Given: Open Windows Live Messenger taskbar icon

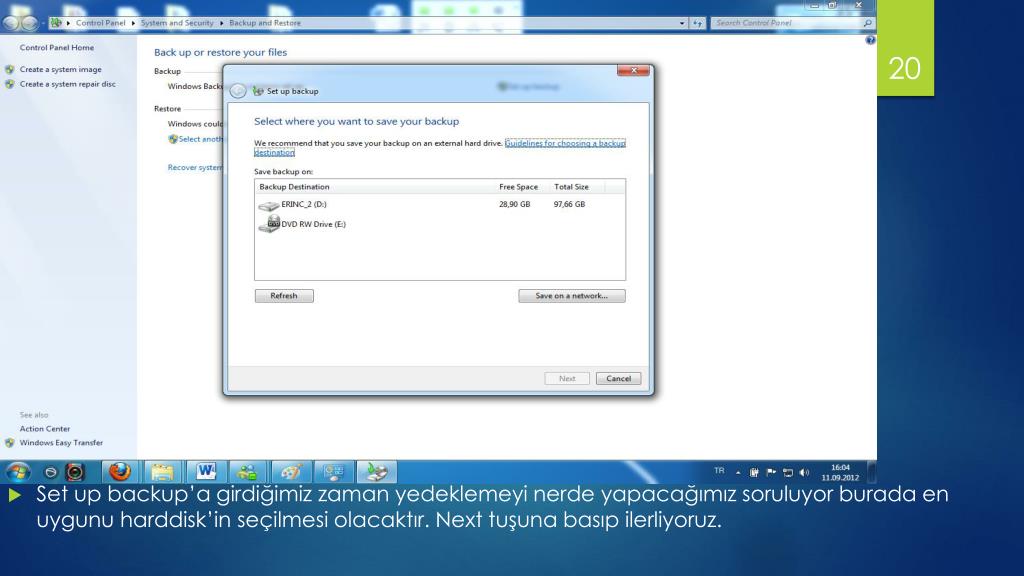Looking at the screenshot, I should tap(248, 472).
